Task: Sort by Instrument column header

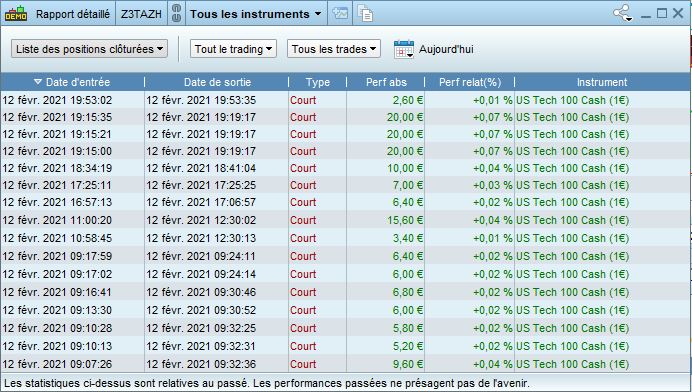Action: 602,82
